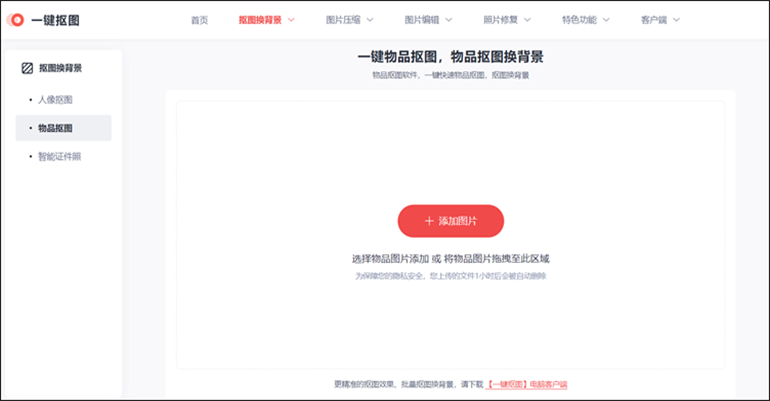This screenshot has height=401, width=770.
Task: Expand the chevron next to 图片压缩
Action: tap(370, 20)
